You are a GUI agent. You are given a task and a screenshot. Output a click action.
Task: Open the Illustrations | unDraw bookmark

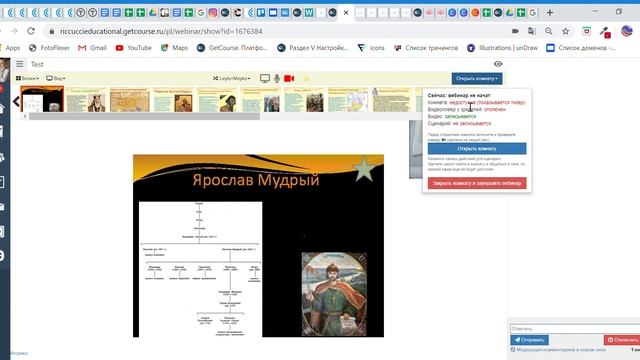502,48
